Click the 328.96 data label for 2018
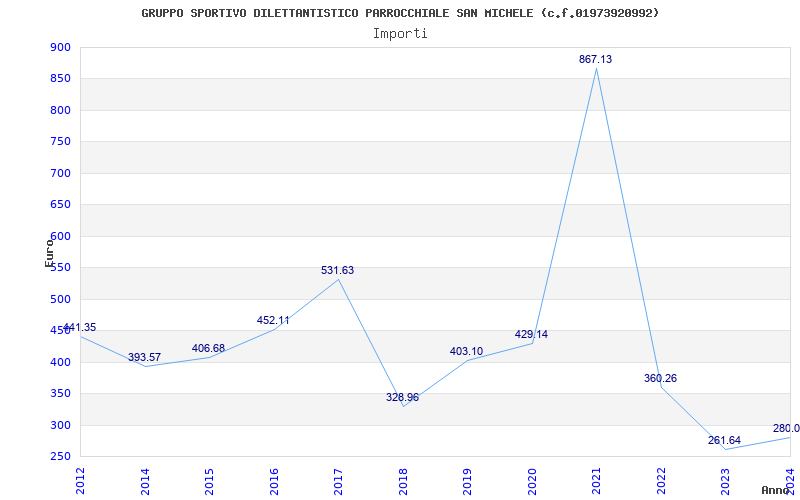Viewport: 800px width, 500px height. point(402,397)
